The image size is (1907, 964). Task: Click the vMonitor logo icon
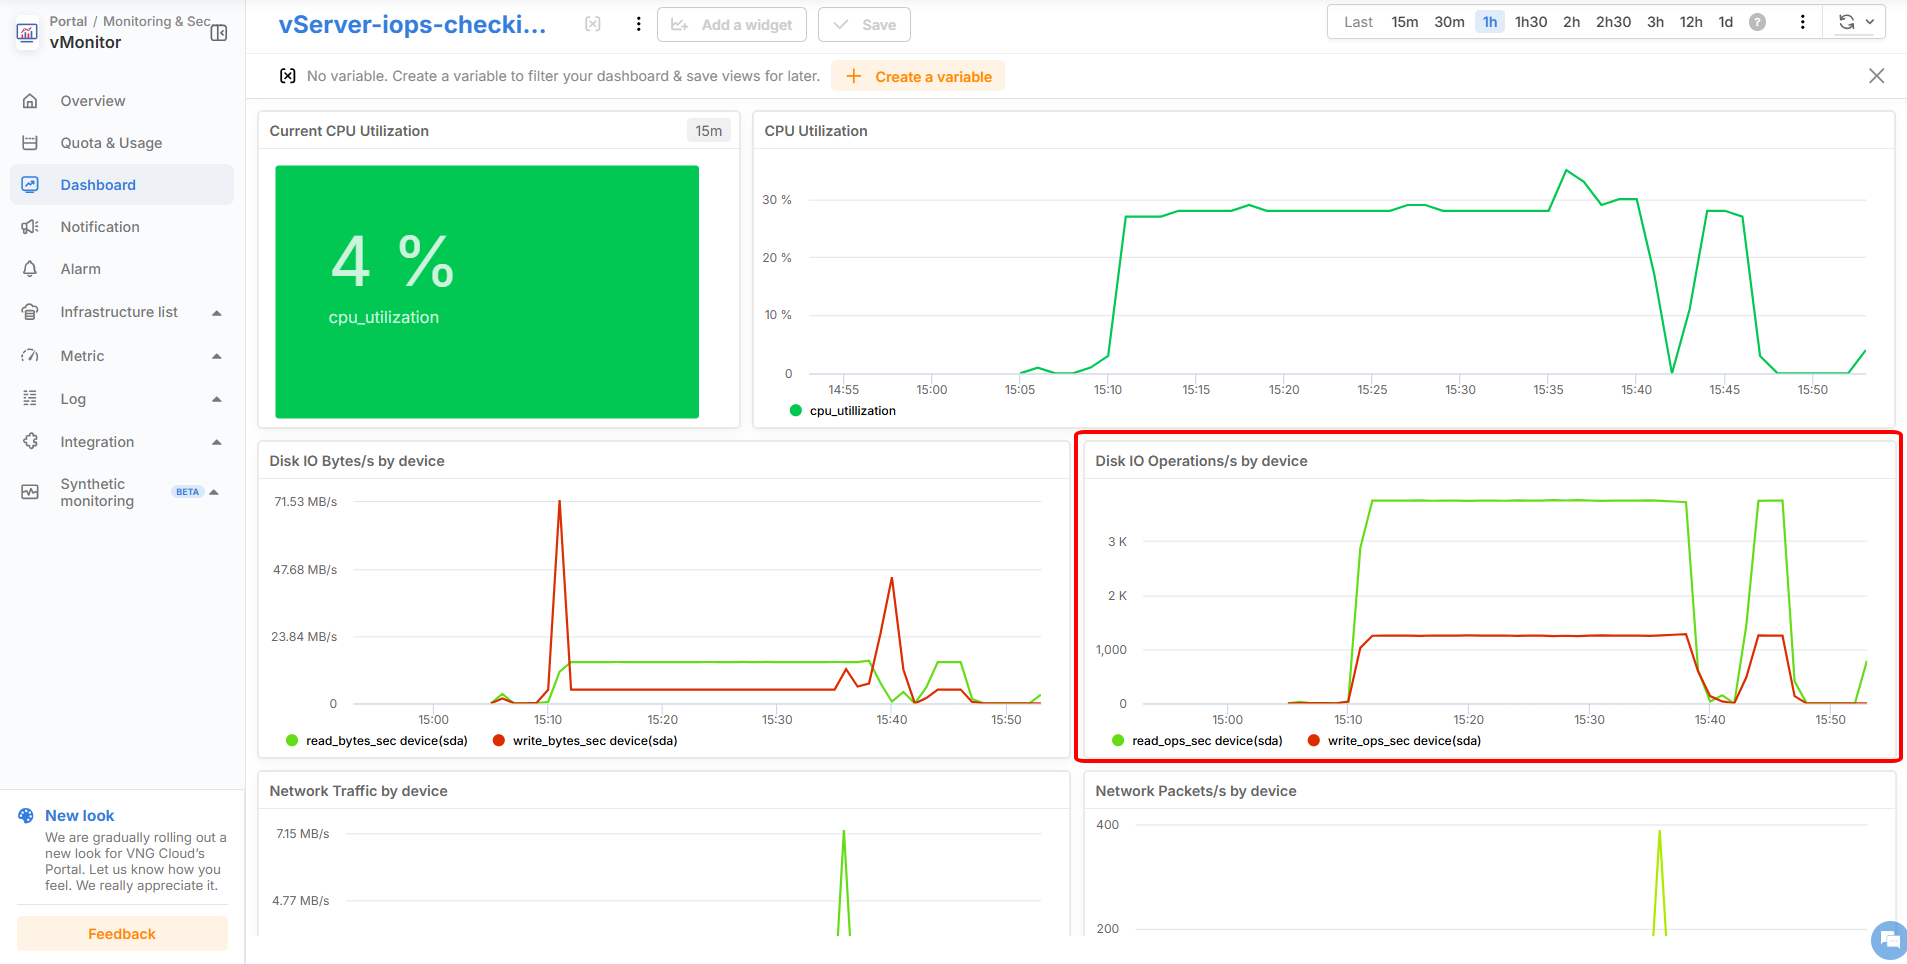pyautogui.click(x=27, y=33)
